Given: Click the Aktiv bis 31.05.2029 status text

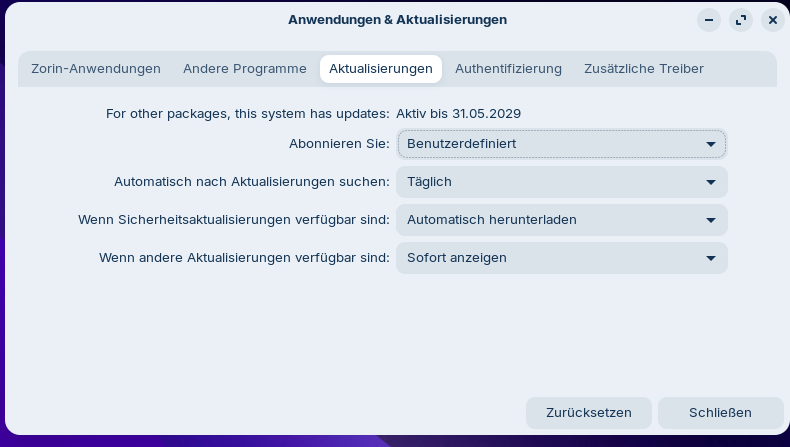Looking at the screenshot, I should [458, 114].
